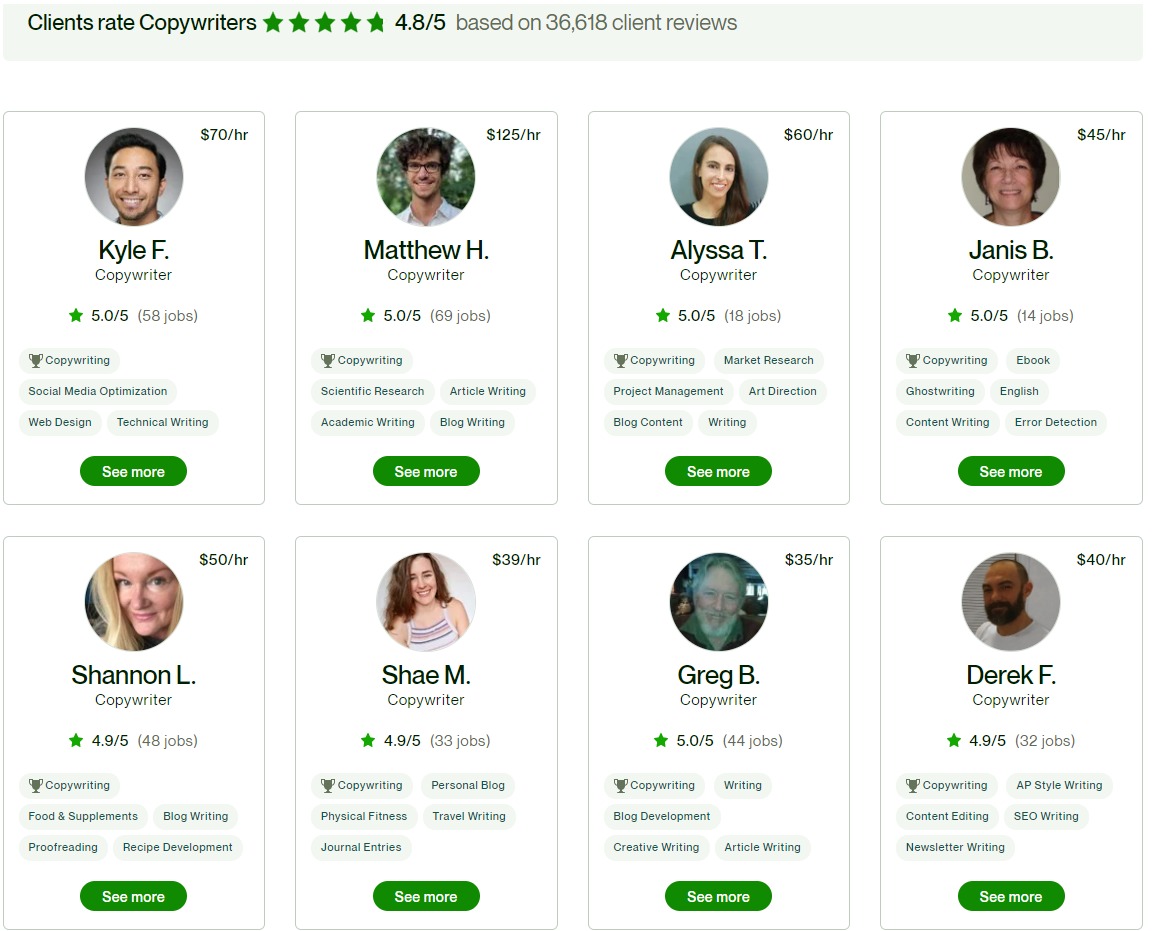The image size is (1153, 931).
Task: Click Derek F.'s profile picture
Action: (1011, 602)
